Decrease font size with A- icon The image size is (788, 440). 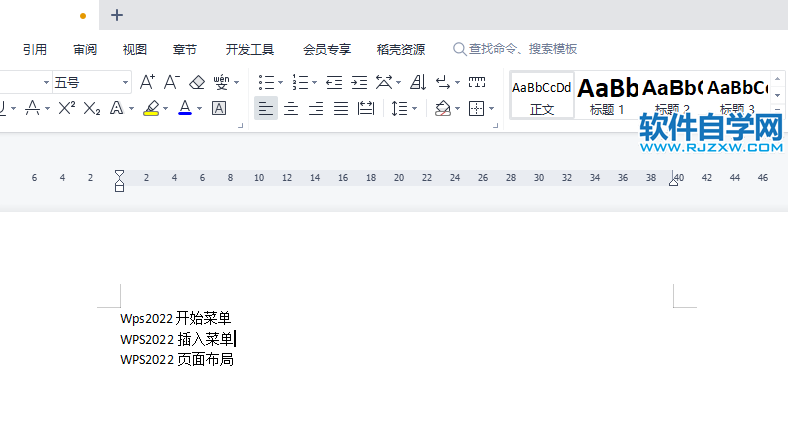pyautogui.click(x=171, y=82)
